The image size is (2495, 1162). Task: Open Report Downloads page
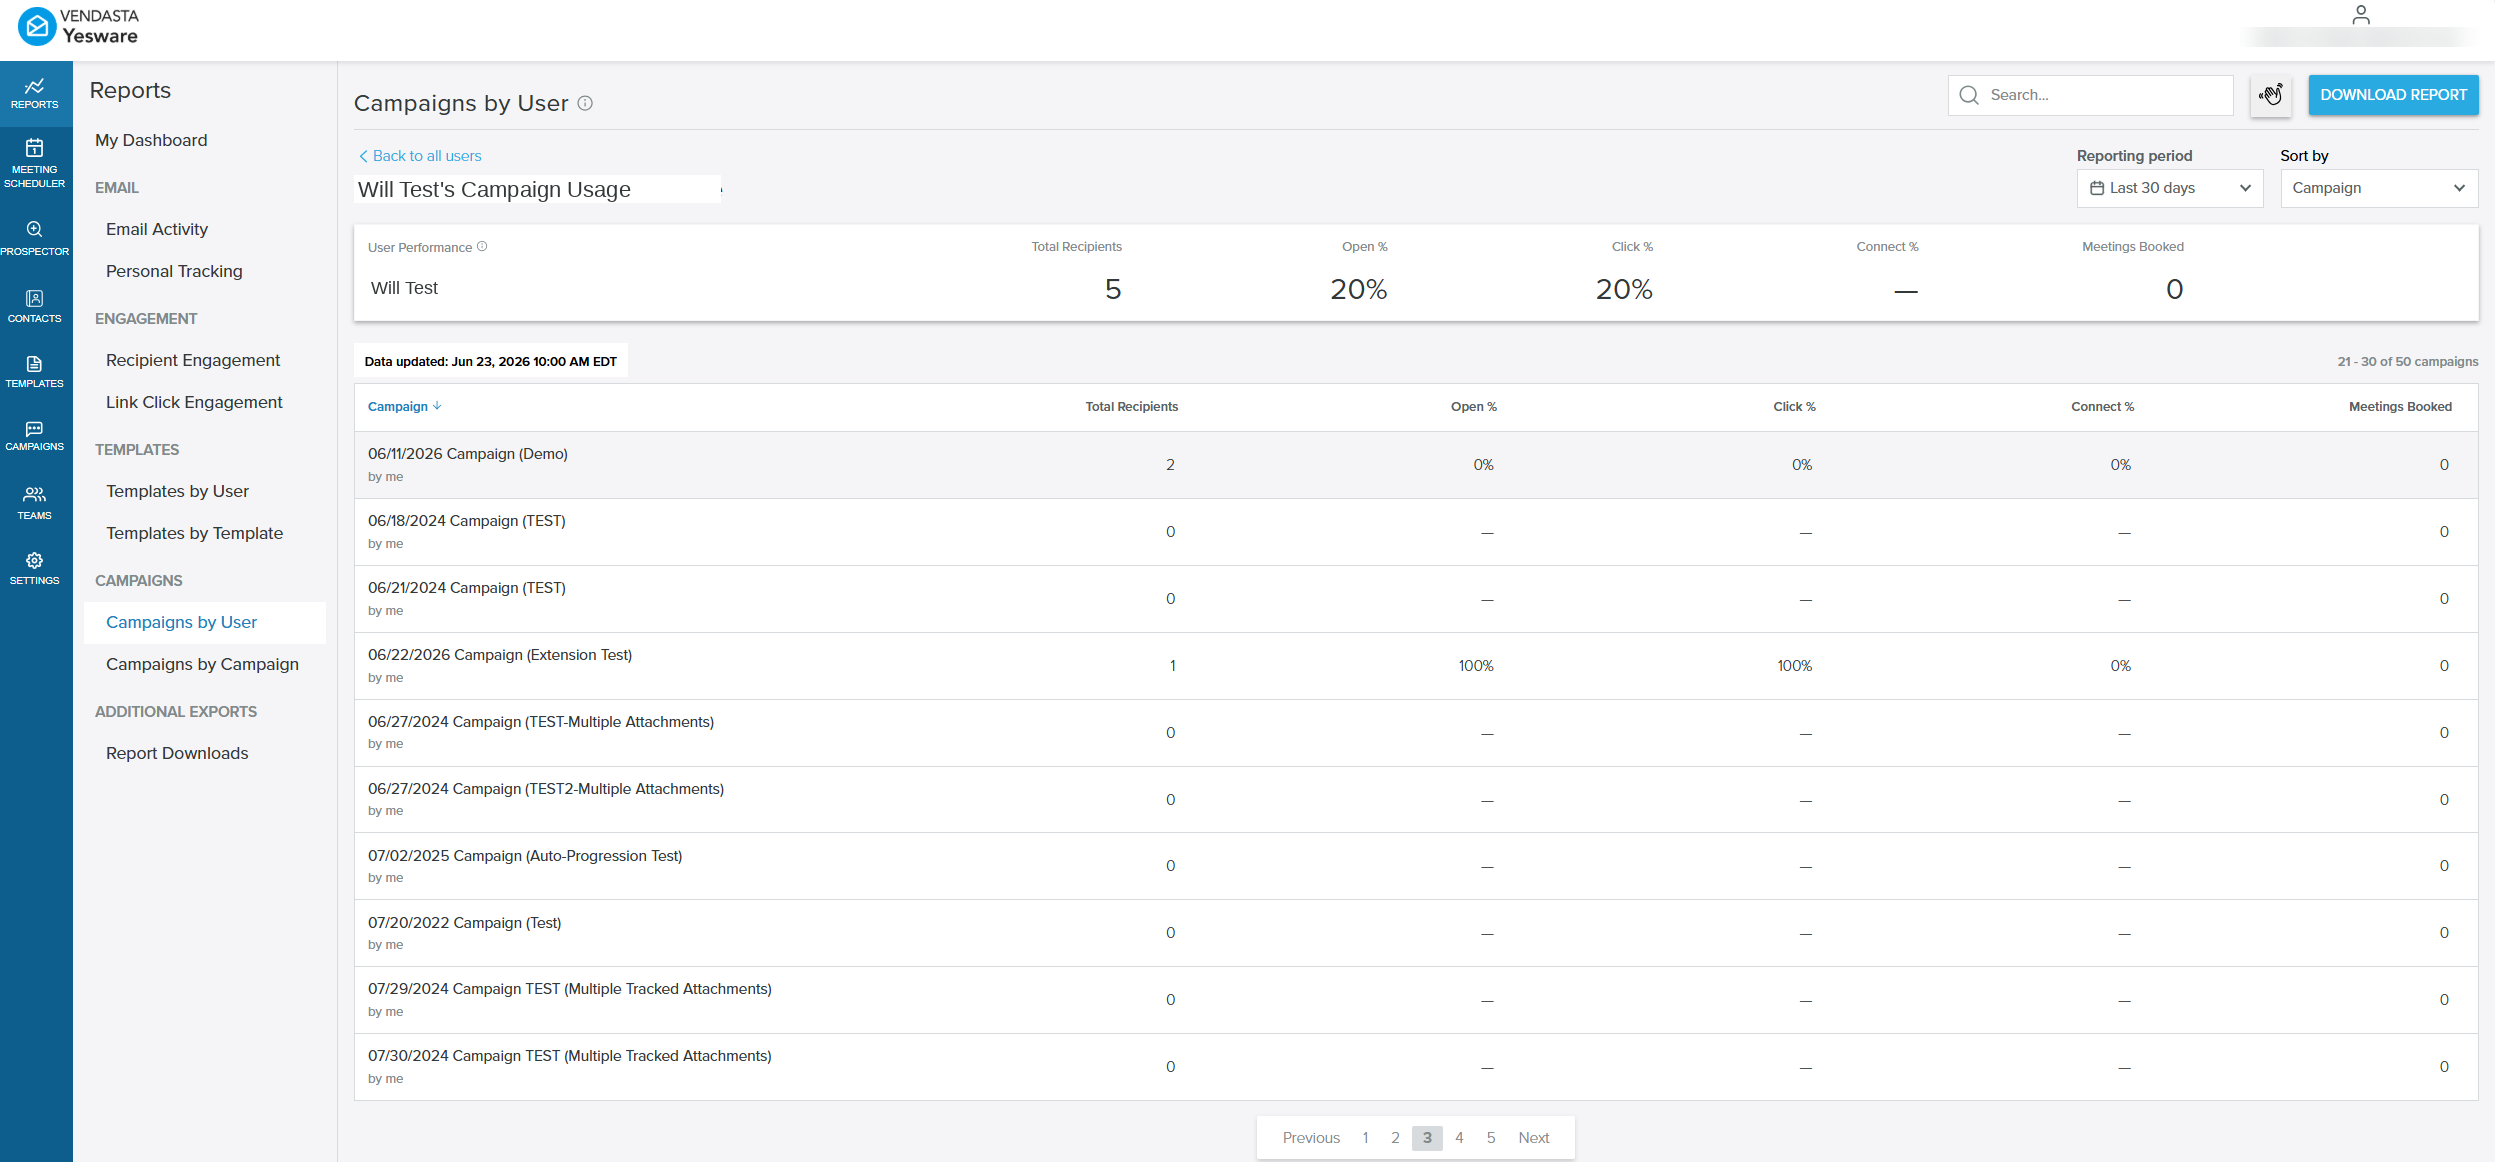click(x=177, y=753)
